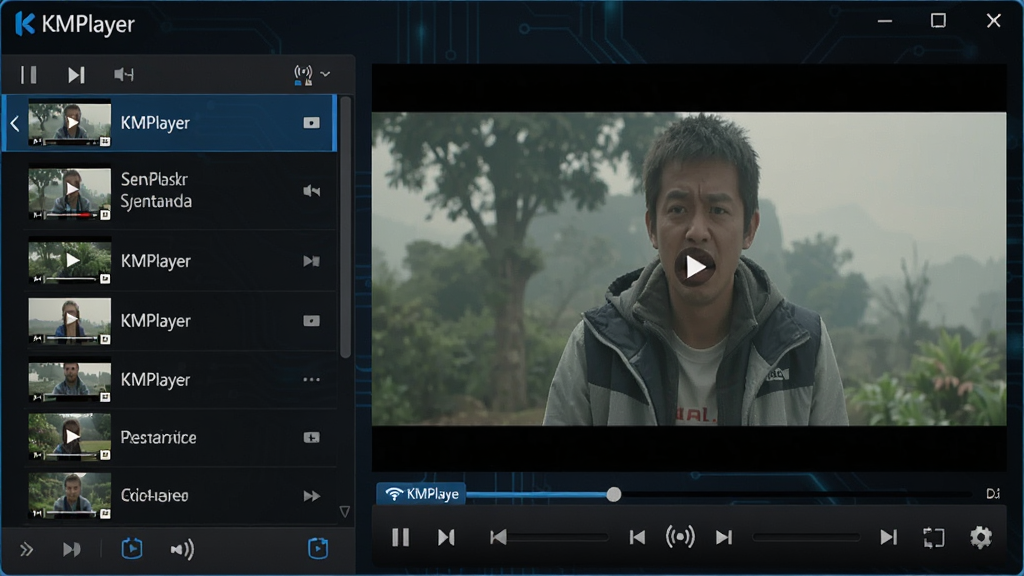Open settings gear
Screen dimensions: 1024x576
980,537
